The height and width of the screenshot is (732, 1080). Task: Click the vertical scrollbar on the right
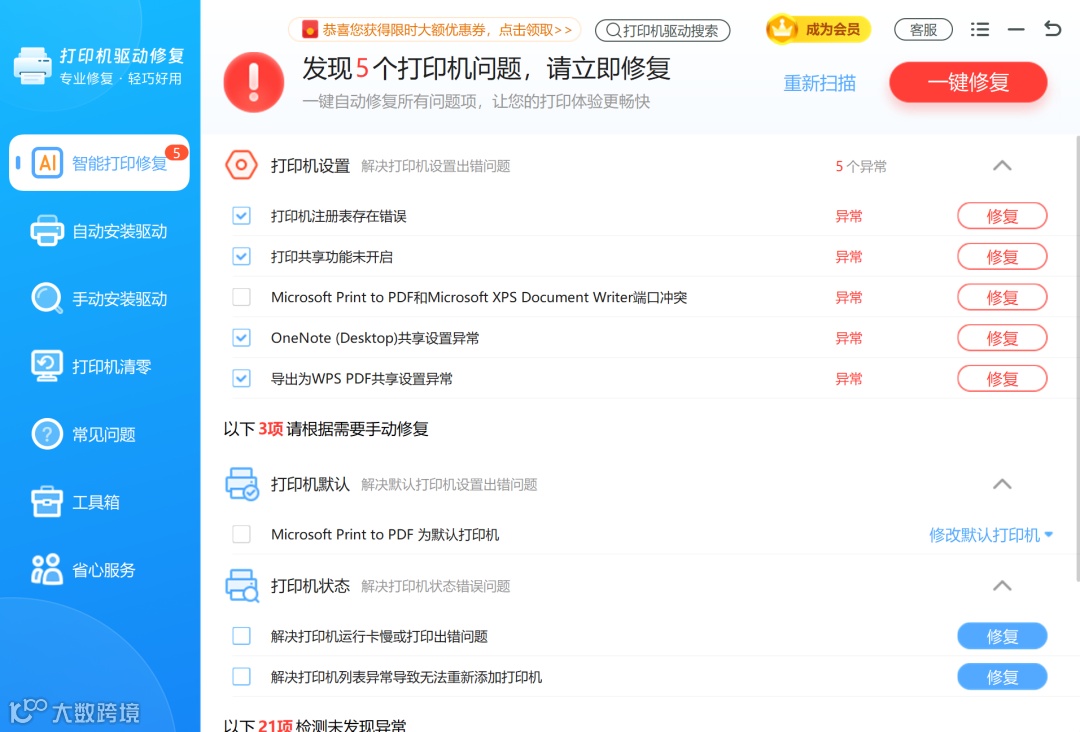point(1077,358)
